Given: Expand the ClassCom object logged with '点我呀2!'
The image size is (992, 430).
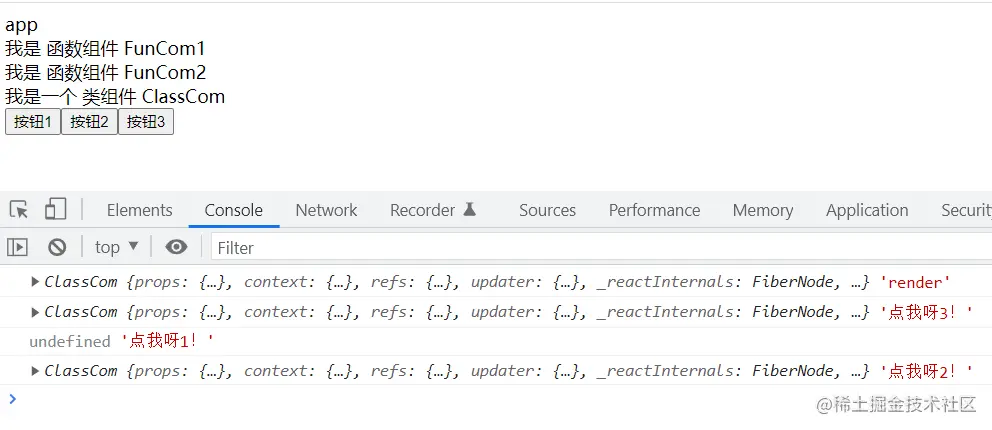Looking at the screenshot, I should pyautogui.click(x=36, y=371).
